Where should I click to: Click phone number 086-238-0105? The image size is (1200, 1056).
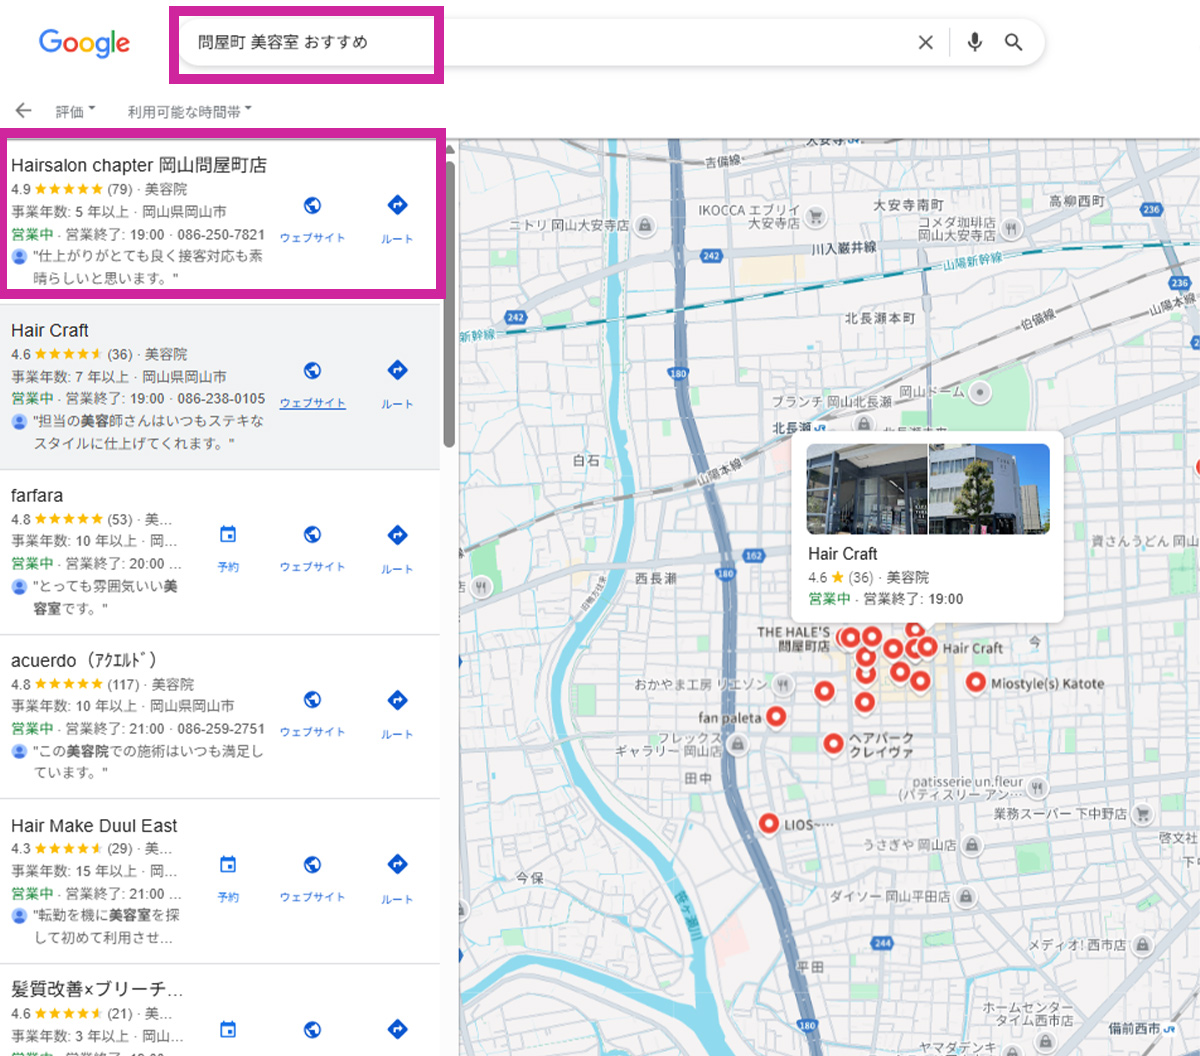point(221,398)
